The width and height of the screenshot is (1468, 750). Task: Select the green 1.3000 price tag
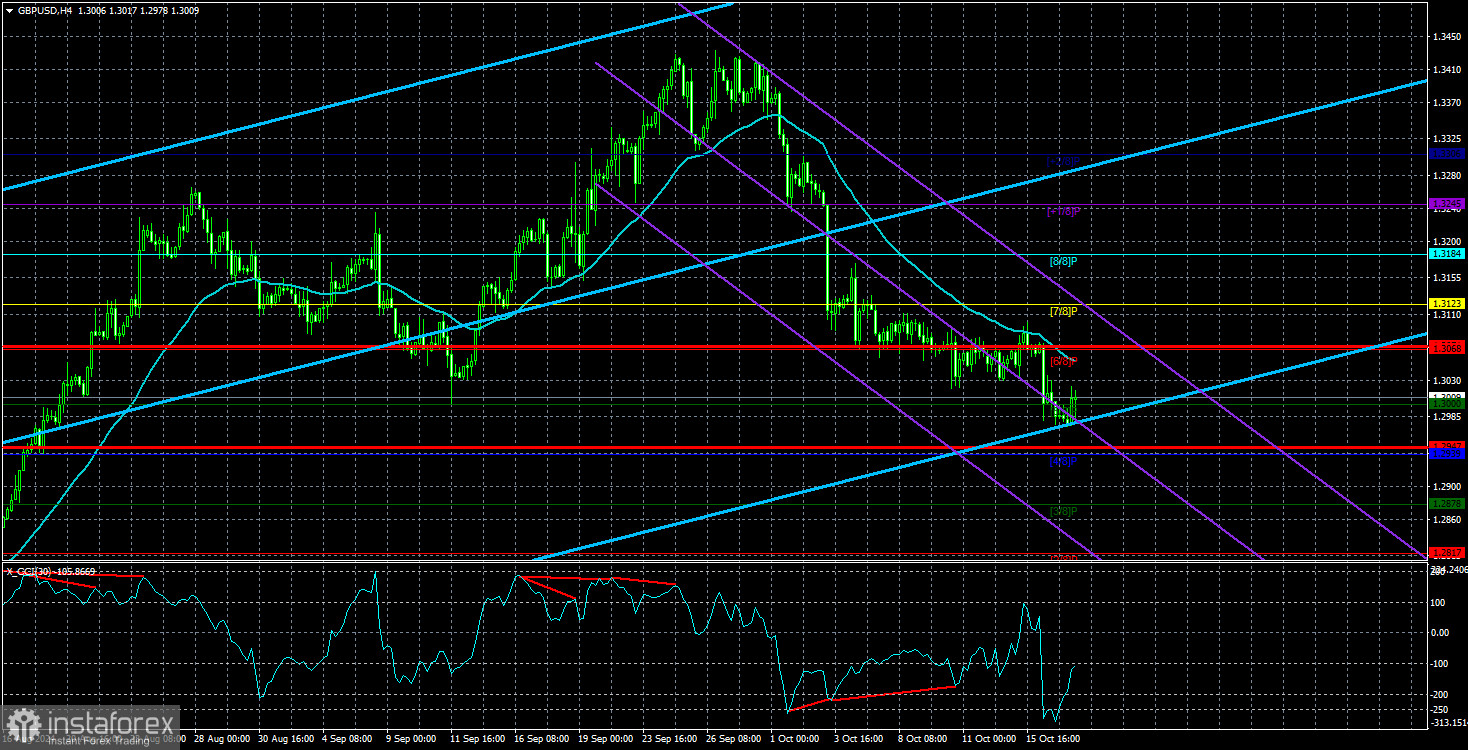click(x=1447, y=404)
